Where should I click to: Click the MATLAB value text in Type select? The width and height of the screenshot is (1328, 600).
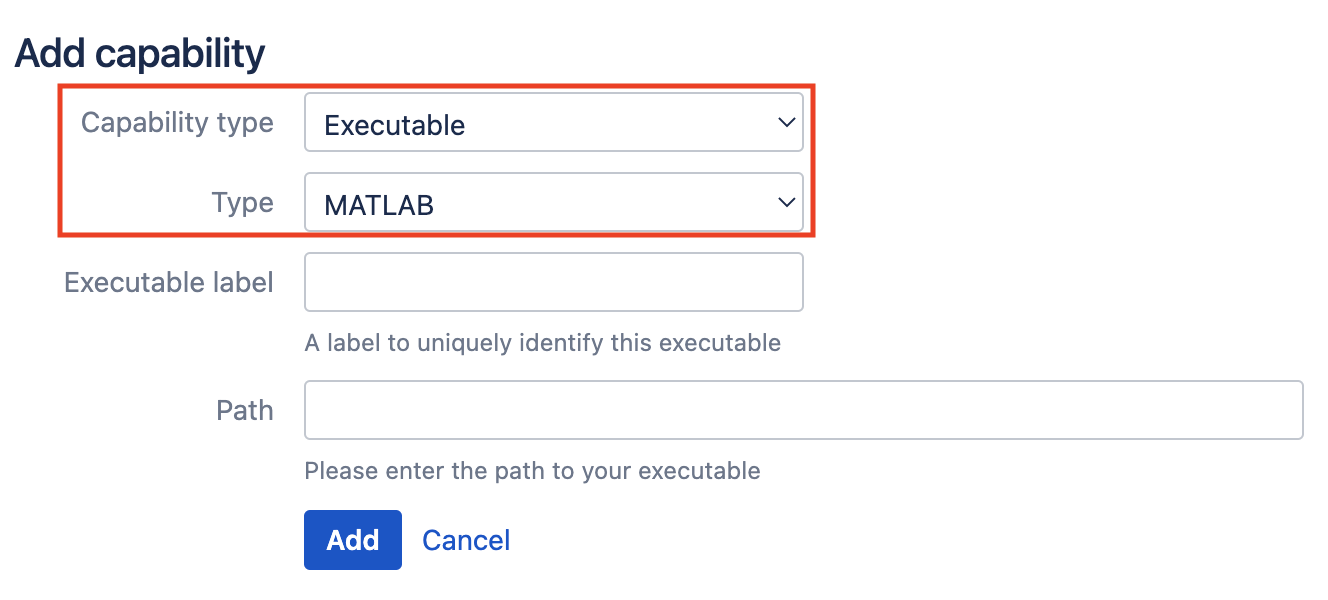click(x=379, y=206)
